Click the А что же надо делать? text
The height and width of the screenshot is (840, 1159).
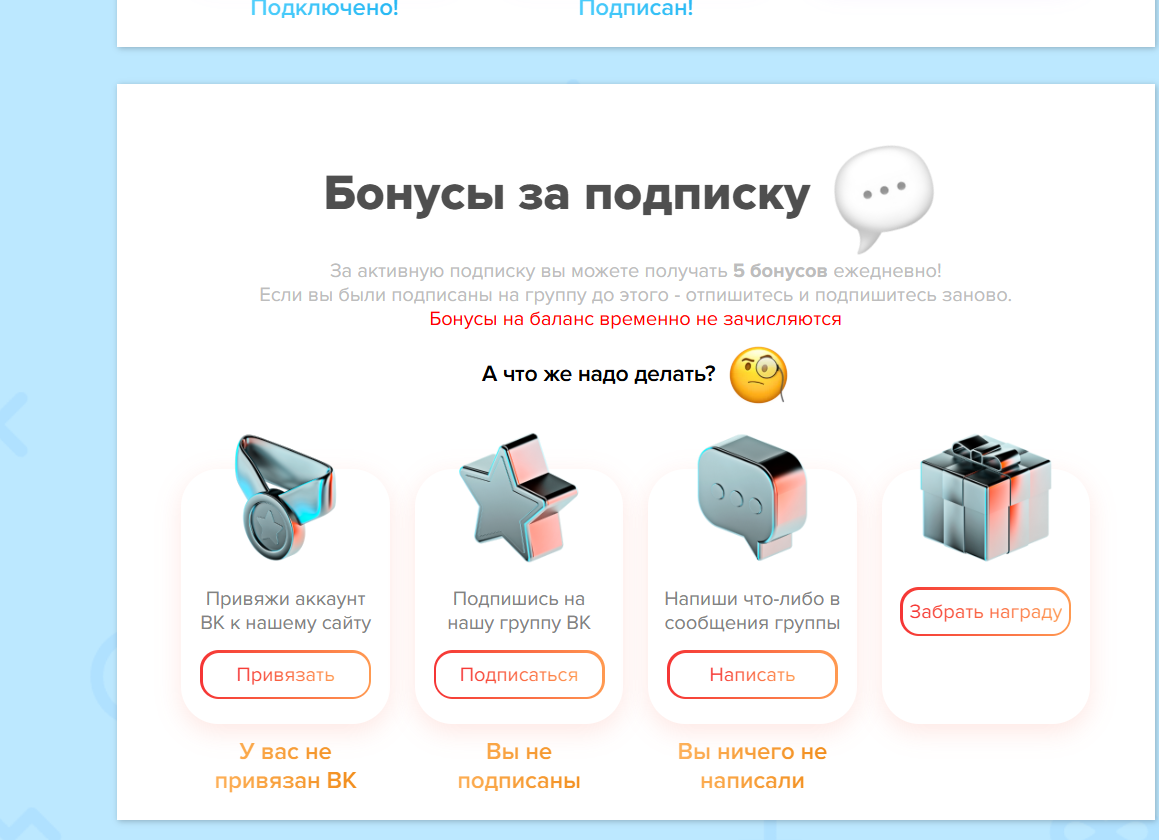(x=599, y=374)
